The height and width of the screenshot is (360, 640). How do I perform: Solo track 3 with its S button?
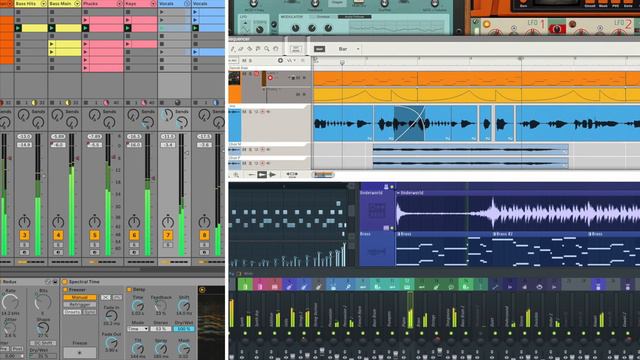point(24,245)
